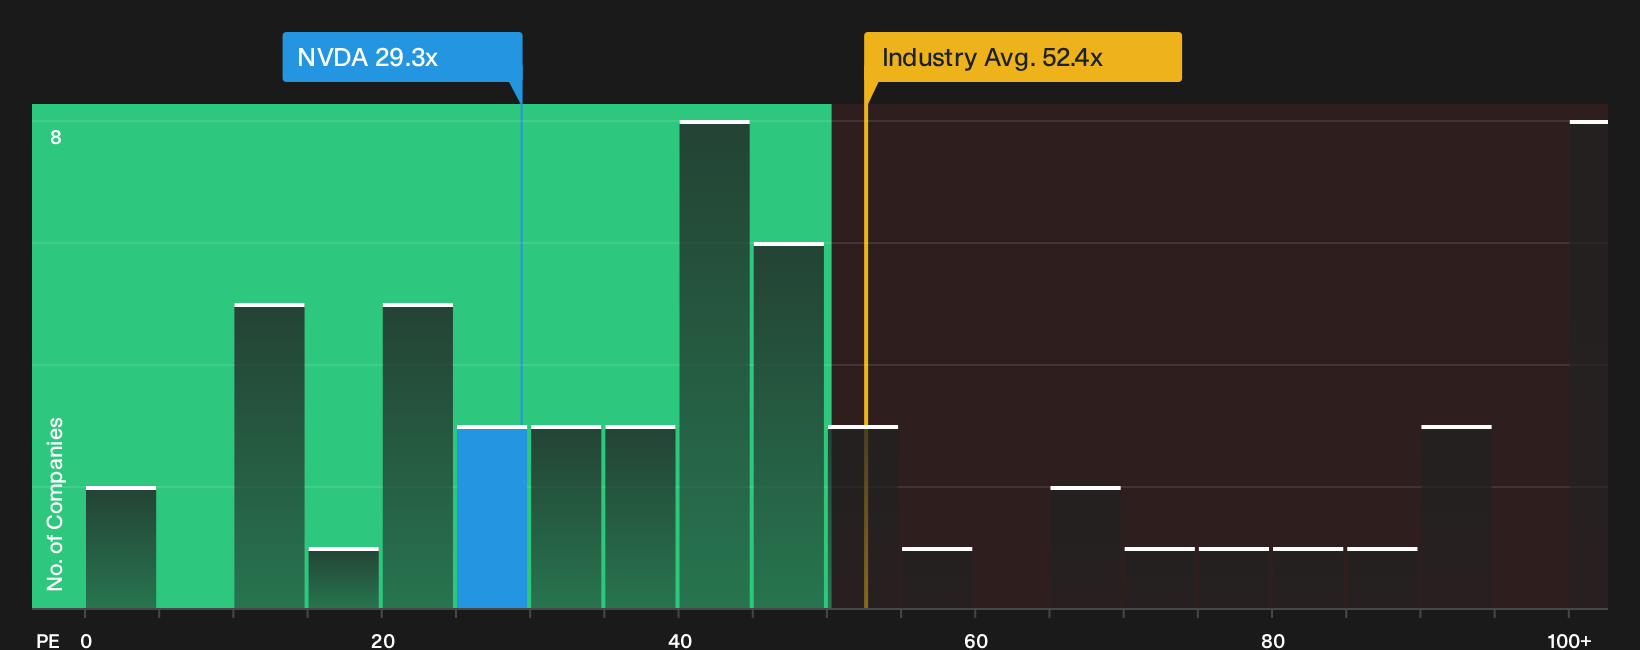
Task: Select the bar starting at PE 0
Action: coord(121,547)
